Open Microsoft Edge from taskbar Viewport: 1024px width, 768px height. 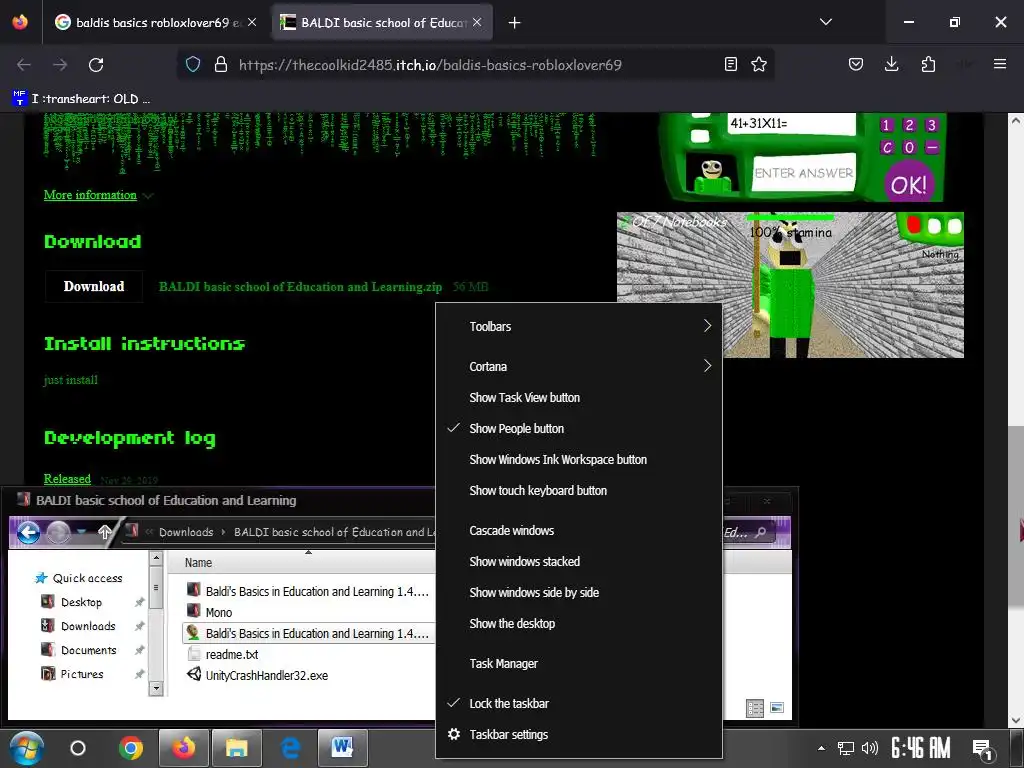(x=290, y=748)
